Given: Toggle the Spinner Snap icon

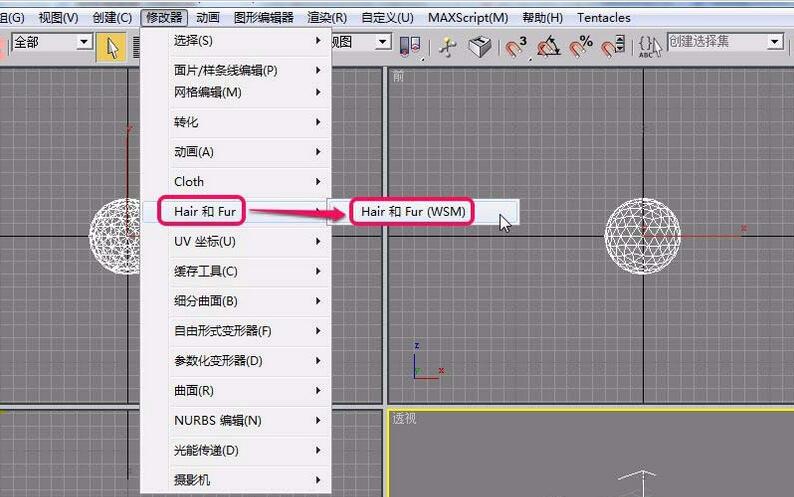Looking at the screenshot, I should (x=613, y=47).
